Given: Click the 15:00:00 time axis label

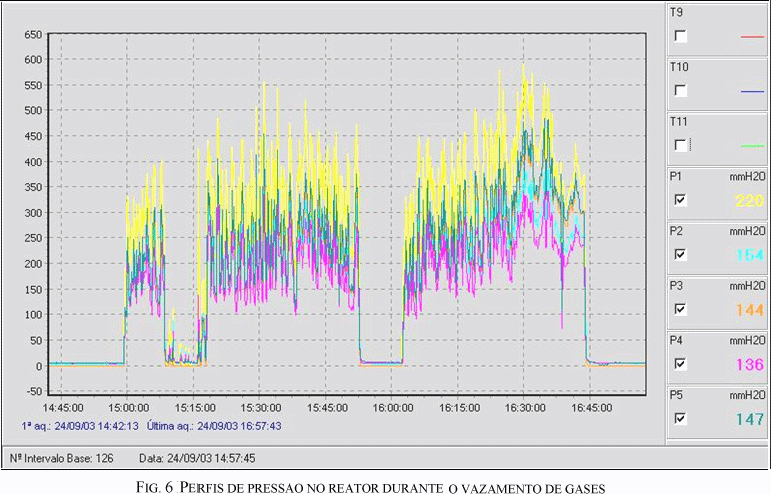Looking at the screenshot, I should 128,408.
